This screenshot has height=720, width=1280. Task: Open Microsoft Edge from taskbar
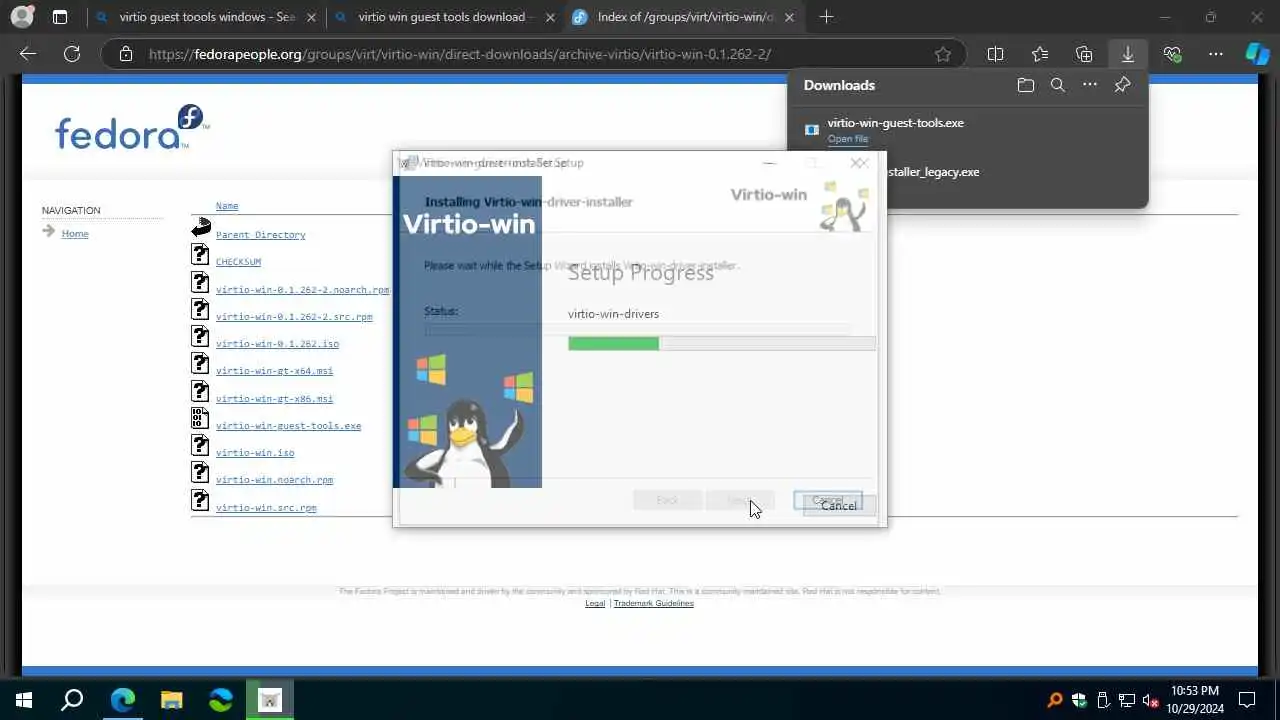(x=123, y=700)
